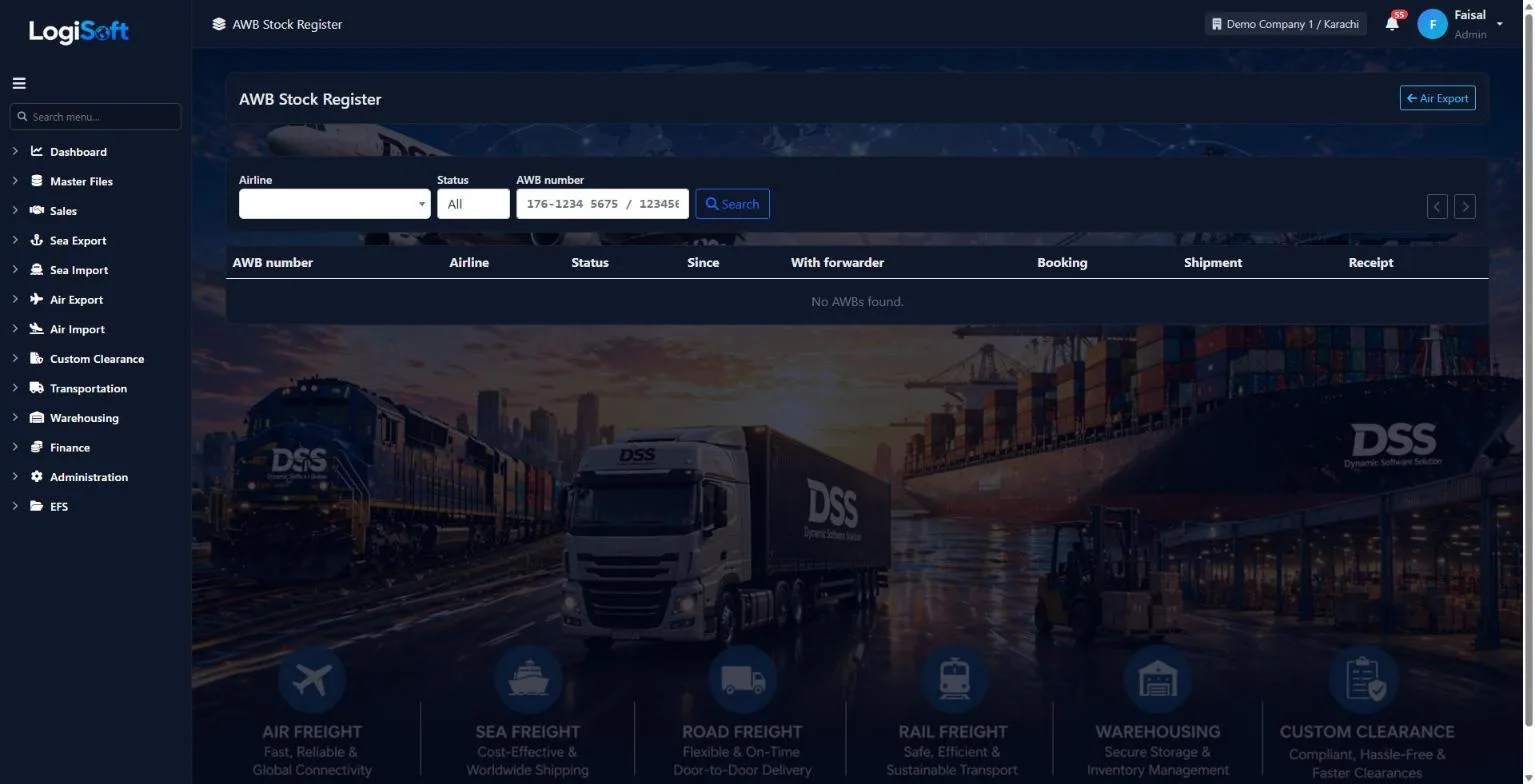Open the notifications bell icon
The width and height of the screenshot is (1535, 784).
[x=1392, y=24]
